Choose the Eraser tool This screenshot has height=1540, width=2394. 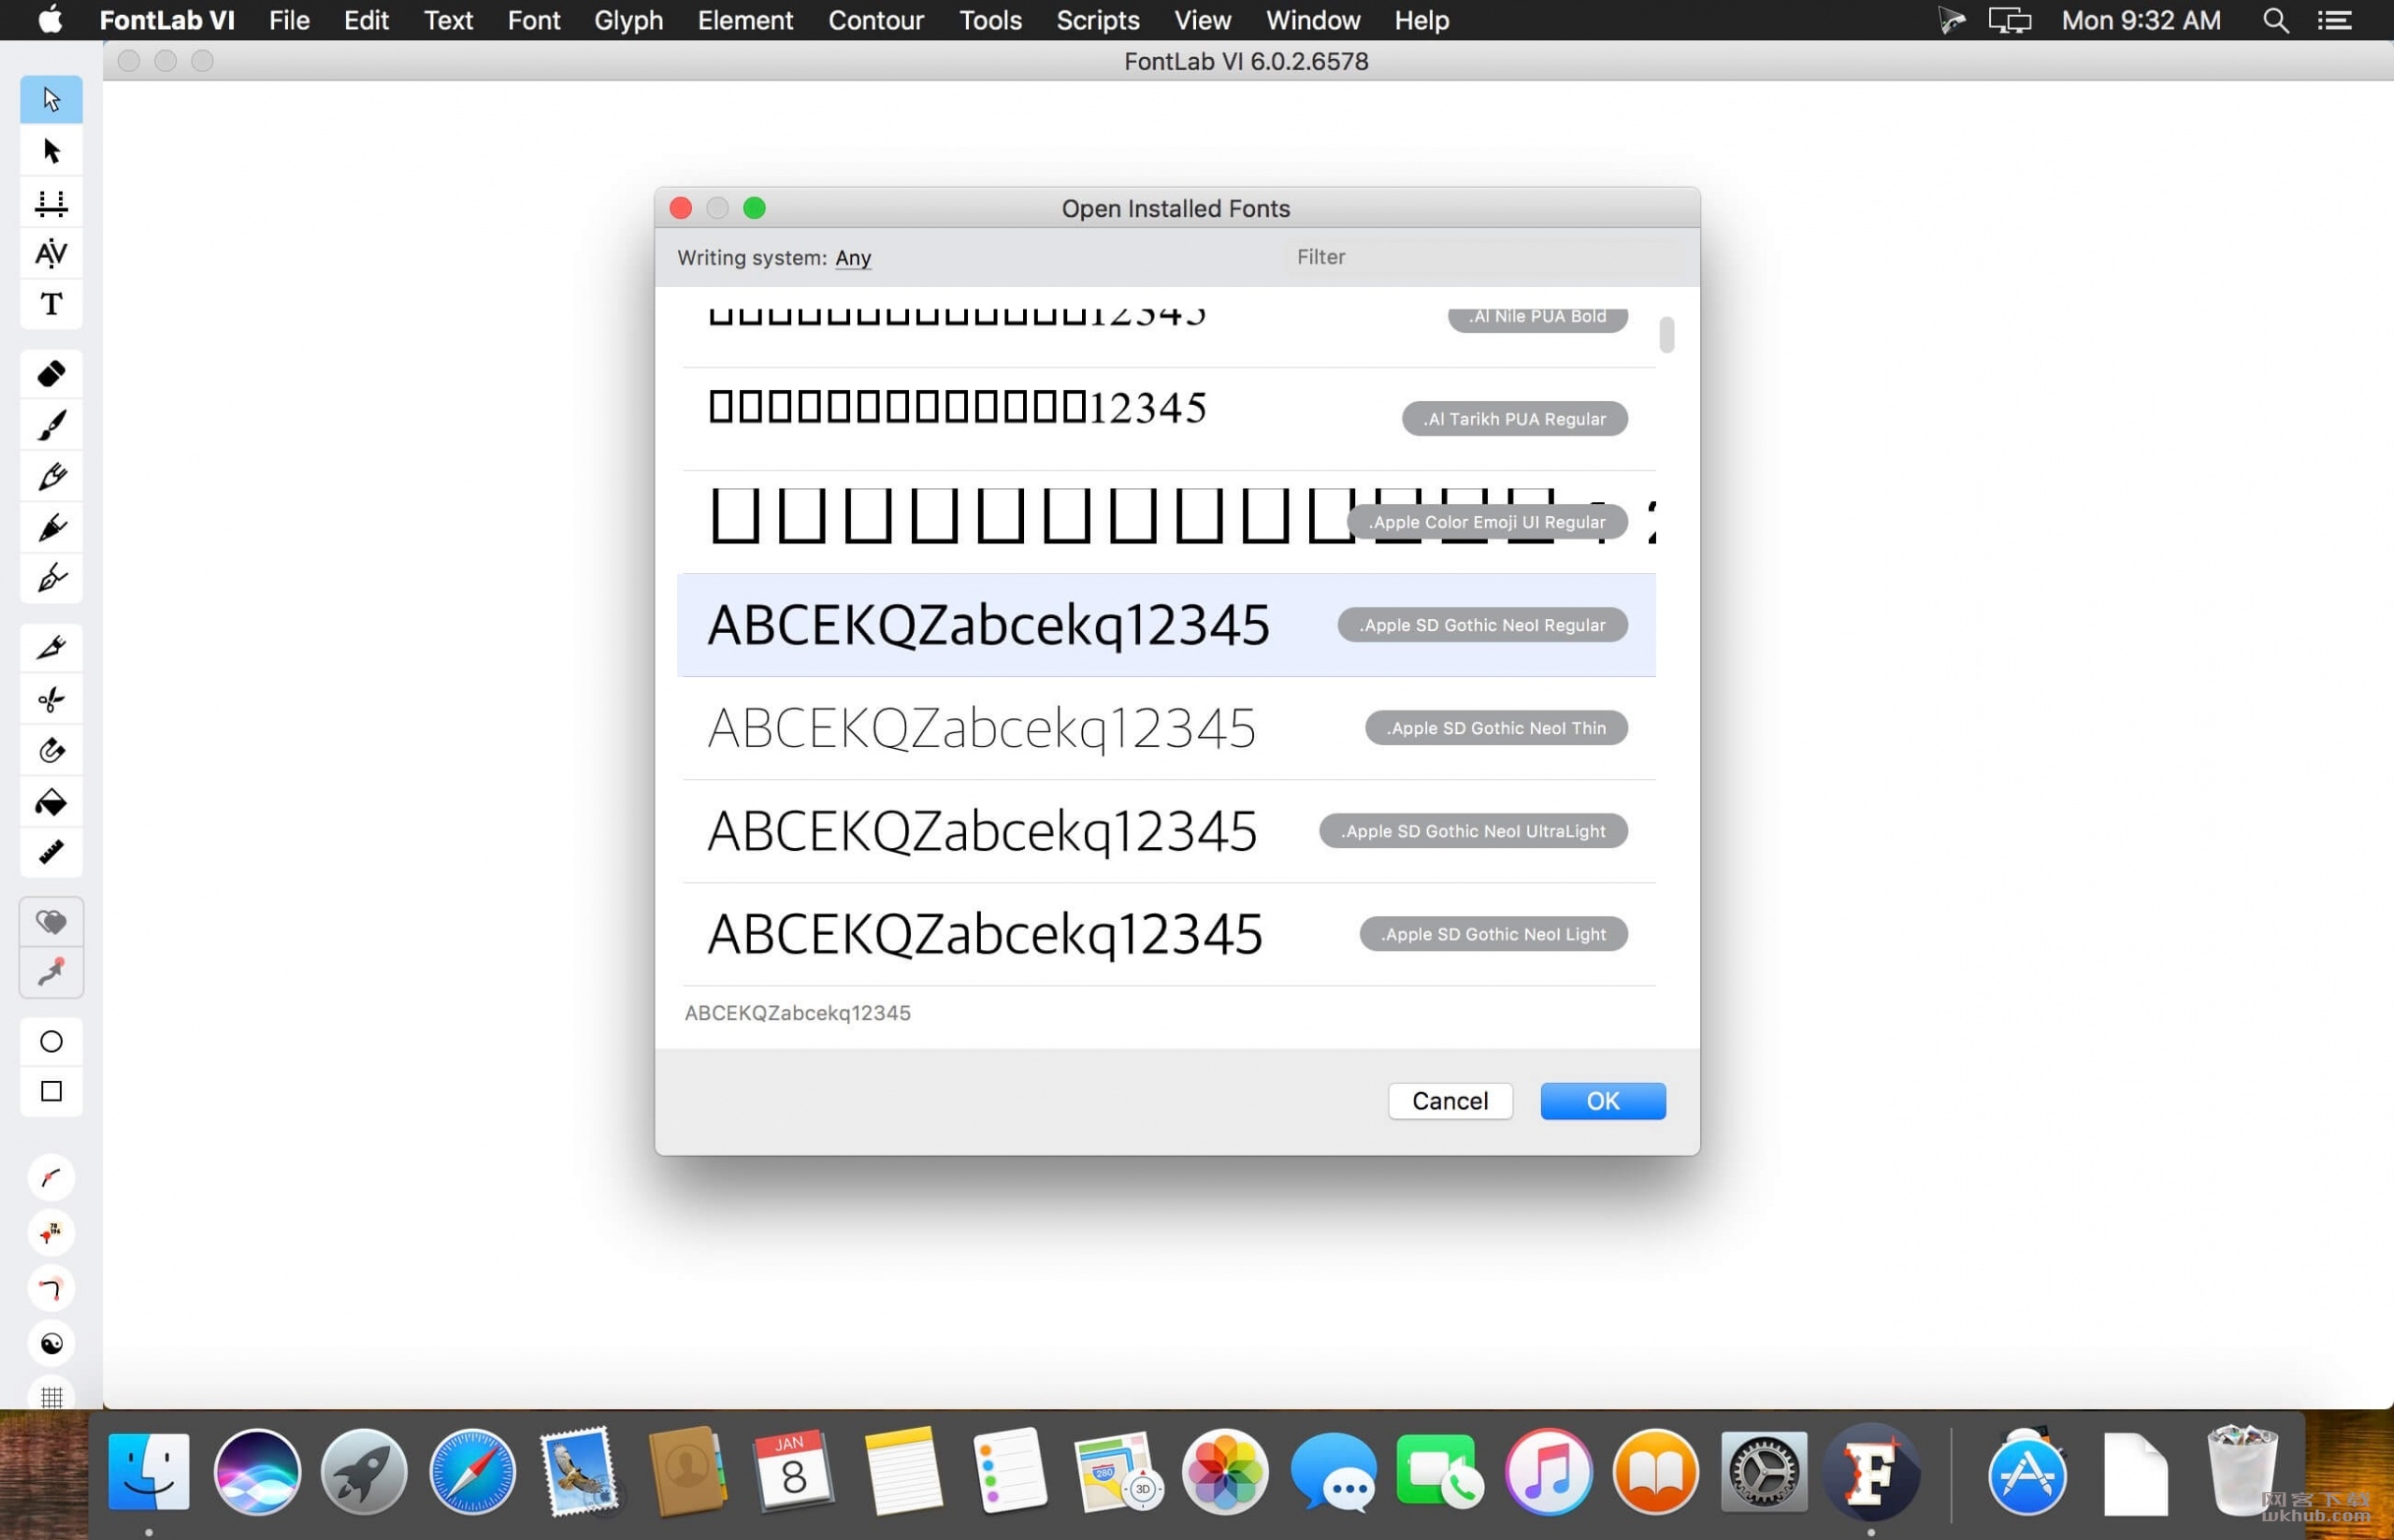tap(51, 374)
